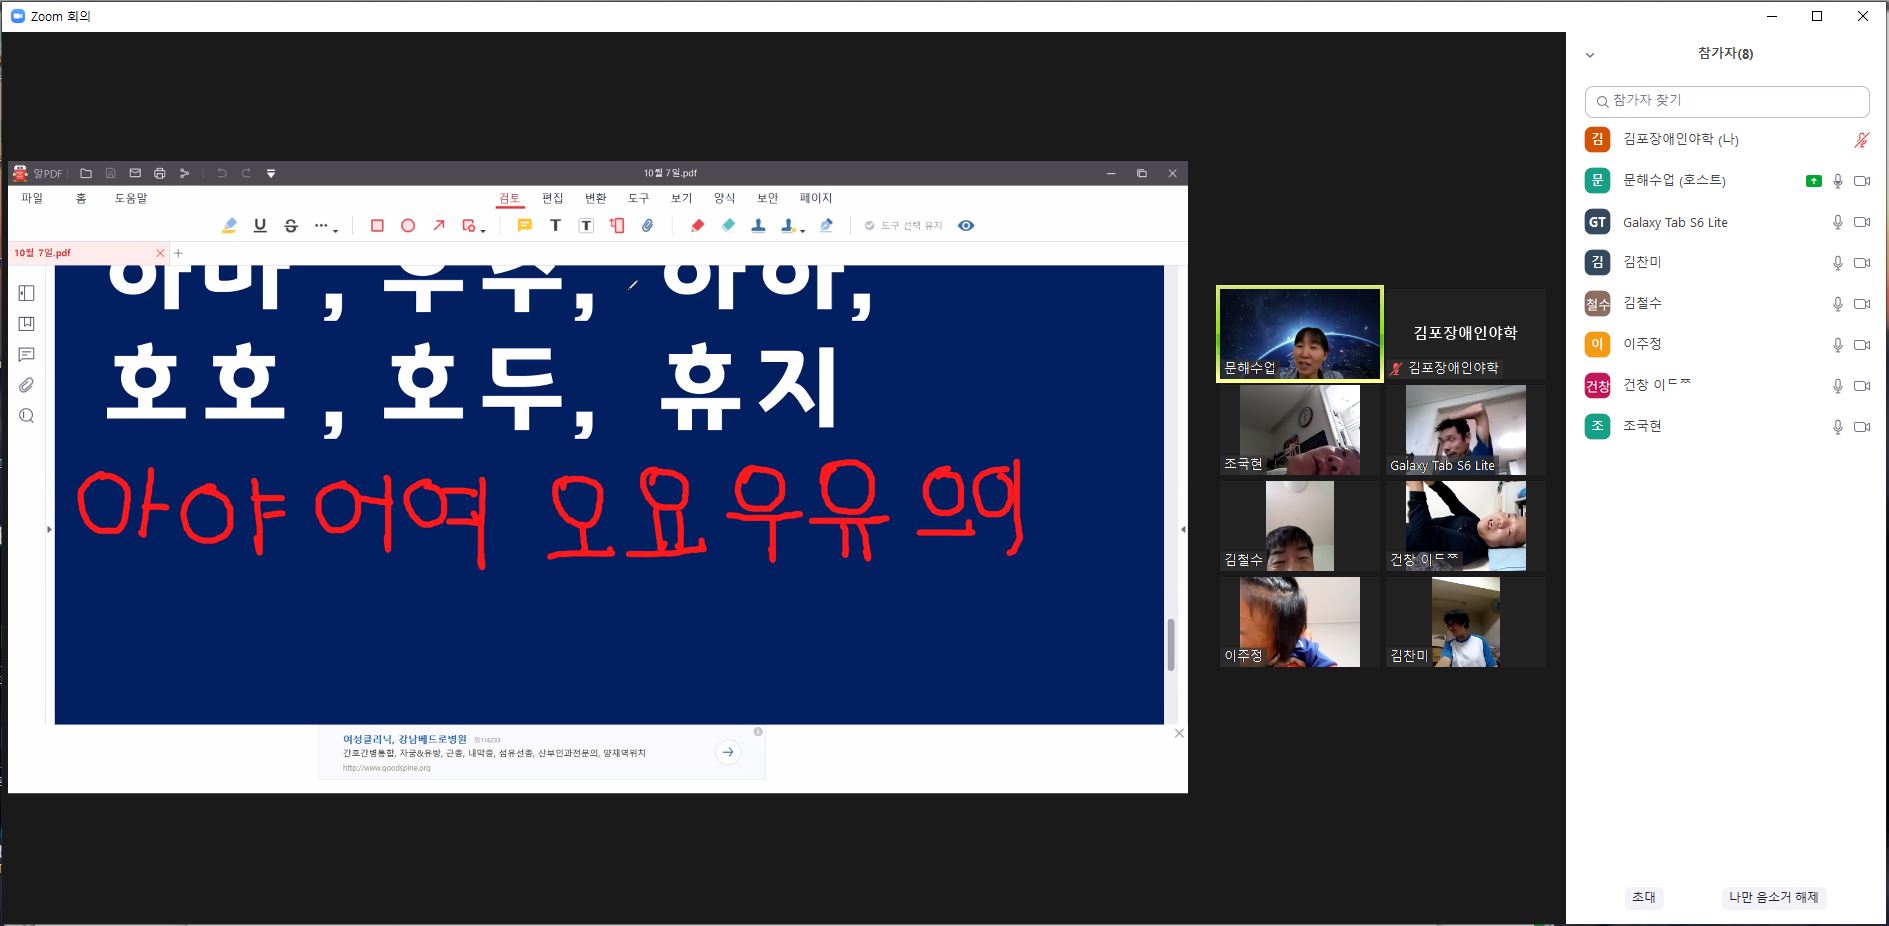Screen dimensions: 1889x926
Task: Select the text box tool
Action: [586, 226]
